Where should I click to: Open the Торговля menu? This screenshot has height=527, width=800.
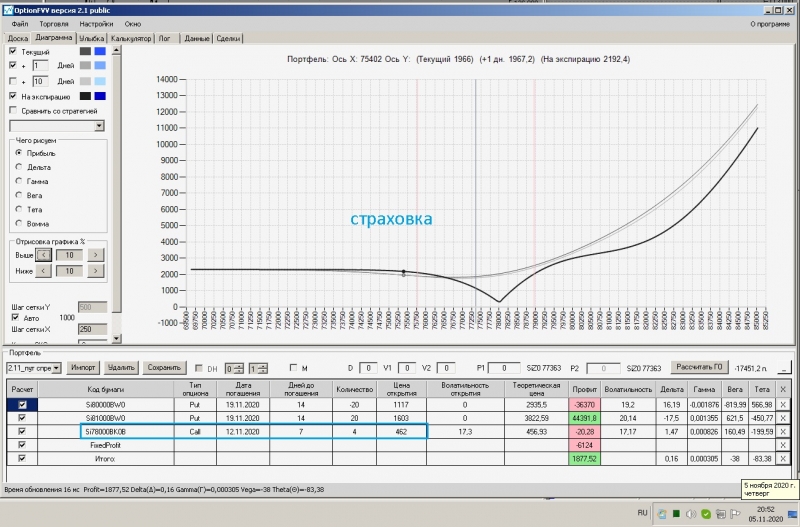(54, 24)
